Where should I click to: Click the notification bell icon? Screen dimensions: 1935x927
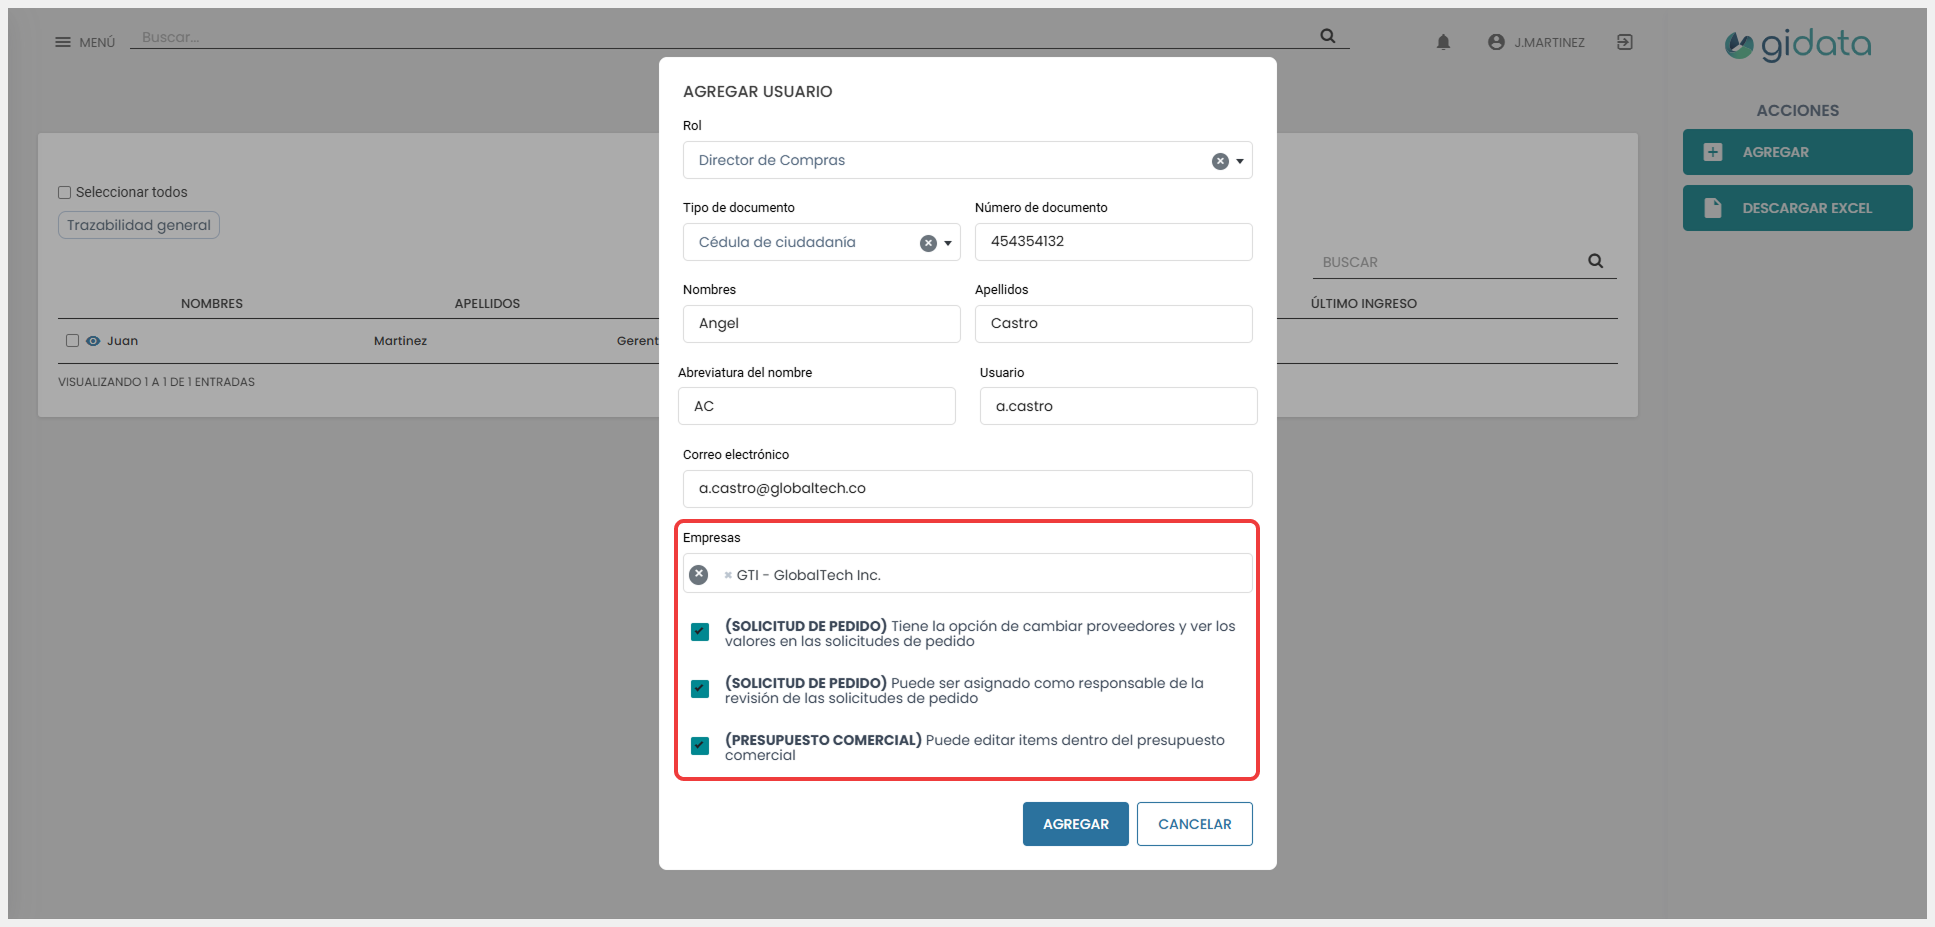[x=1443, y=42]
